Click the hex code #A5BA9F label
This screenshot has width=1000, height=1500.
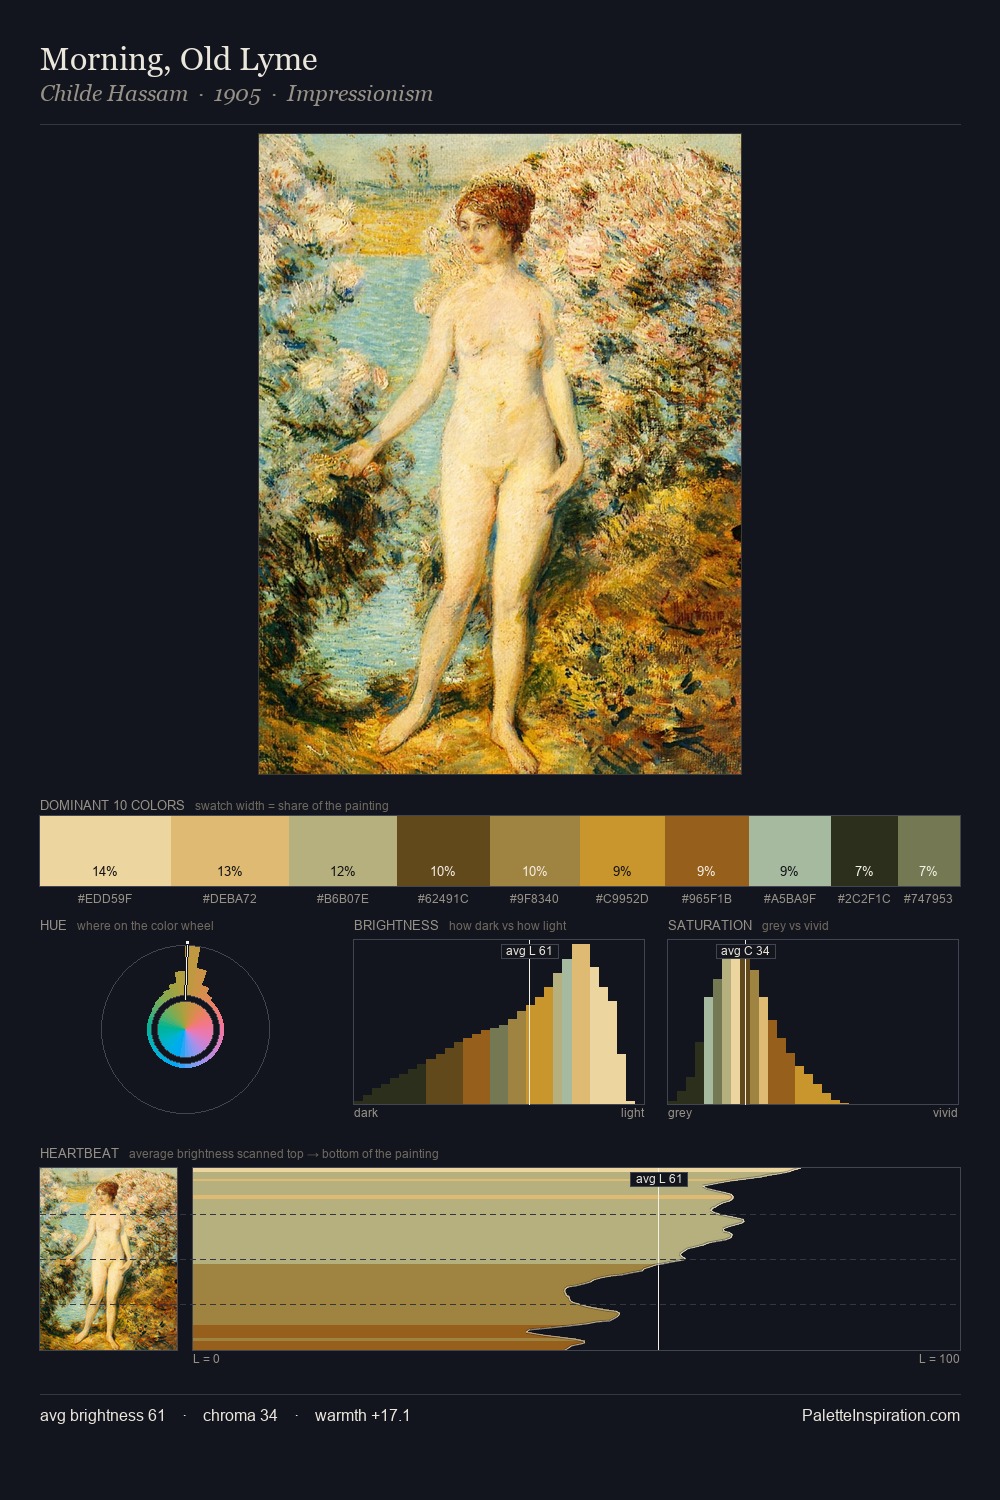[790, 899]
